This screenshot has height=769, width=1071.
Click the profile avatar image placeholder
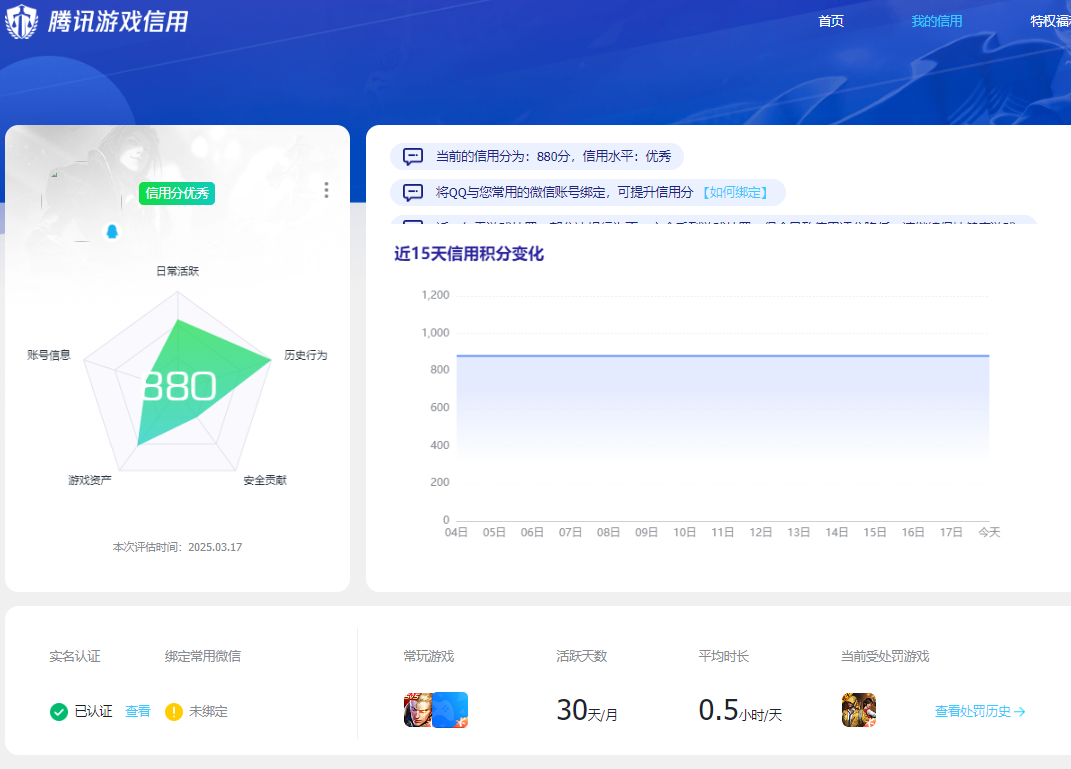pos(82,201)
